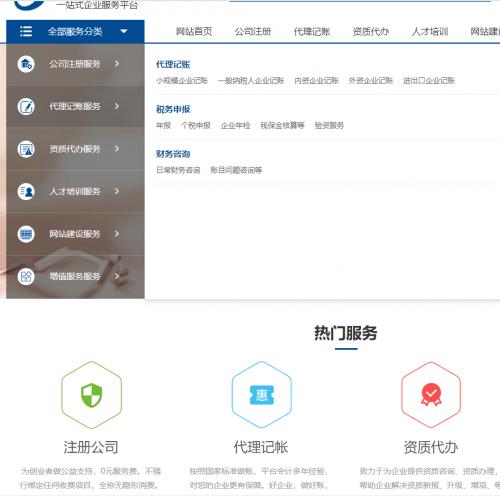Screen dimensions: 500x500
Task: Open the 验资服务 link
Action: click(x=329, y=125)
